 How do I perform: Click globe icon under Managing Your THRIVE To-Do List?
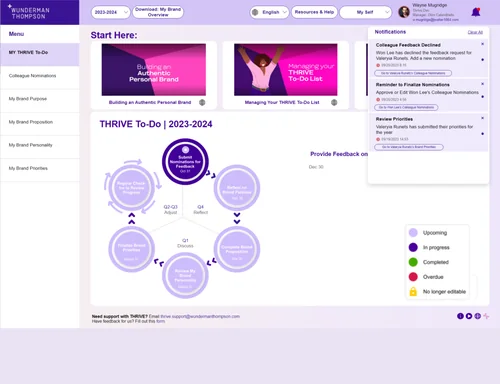click(334, 102)
